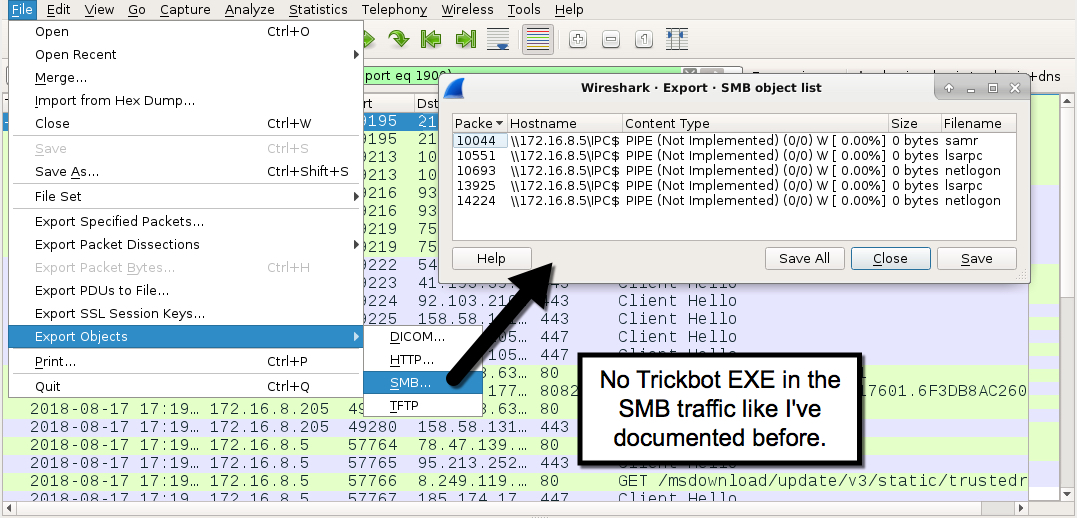Viewport: 1077px width, 518px height.
Task: Choose Merge... from File menu
Action: [x=185, y=78]
